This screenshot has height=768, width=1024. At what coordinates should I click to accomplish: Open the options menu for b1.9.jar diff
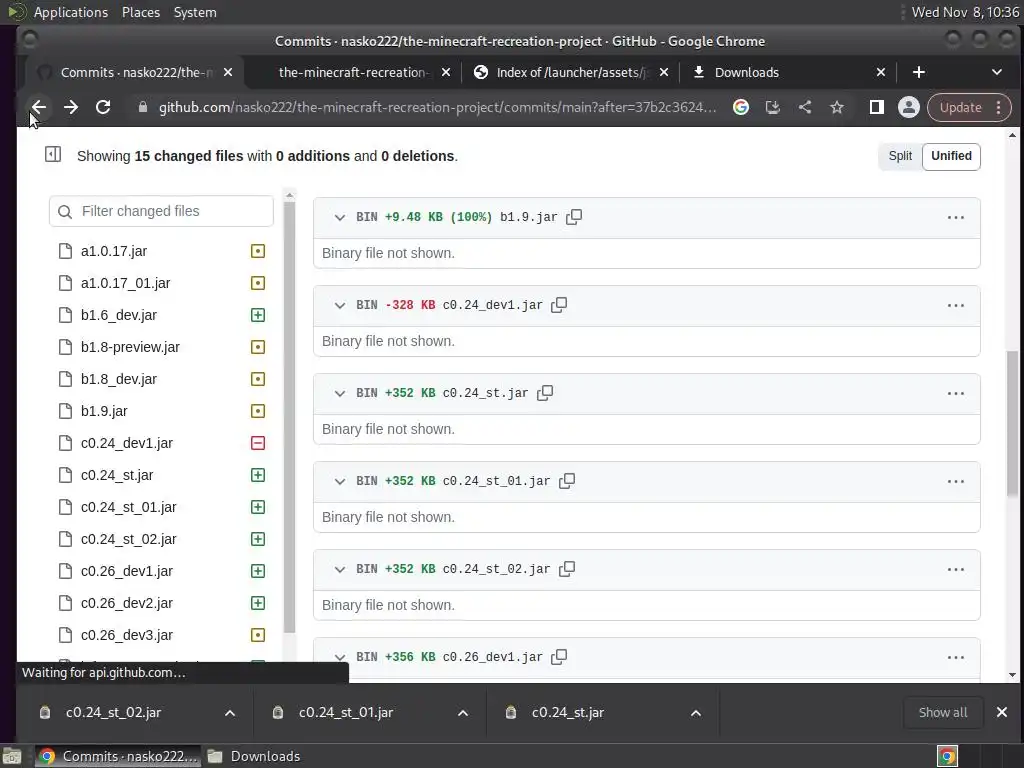click(955, 217)
